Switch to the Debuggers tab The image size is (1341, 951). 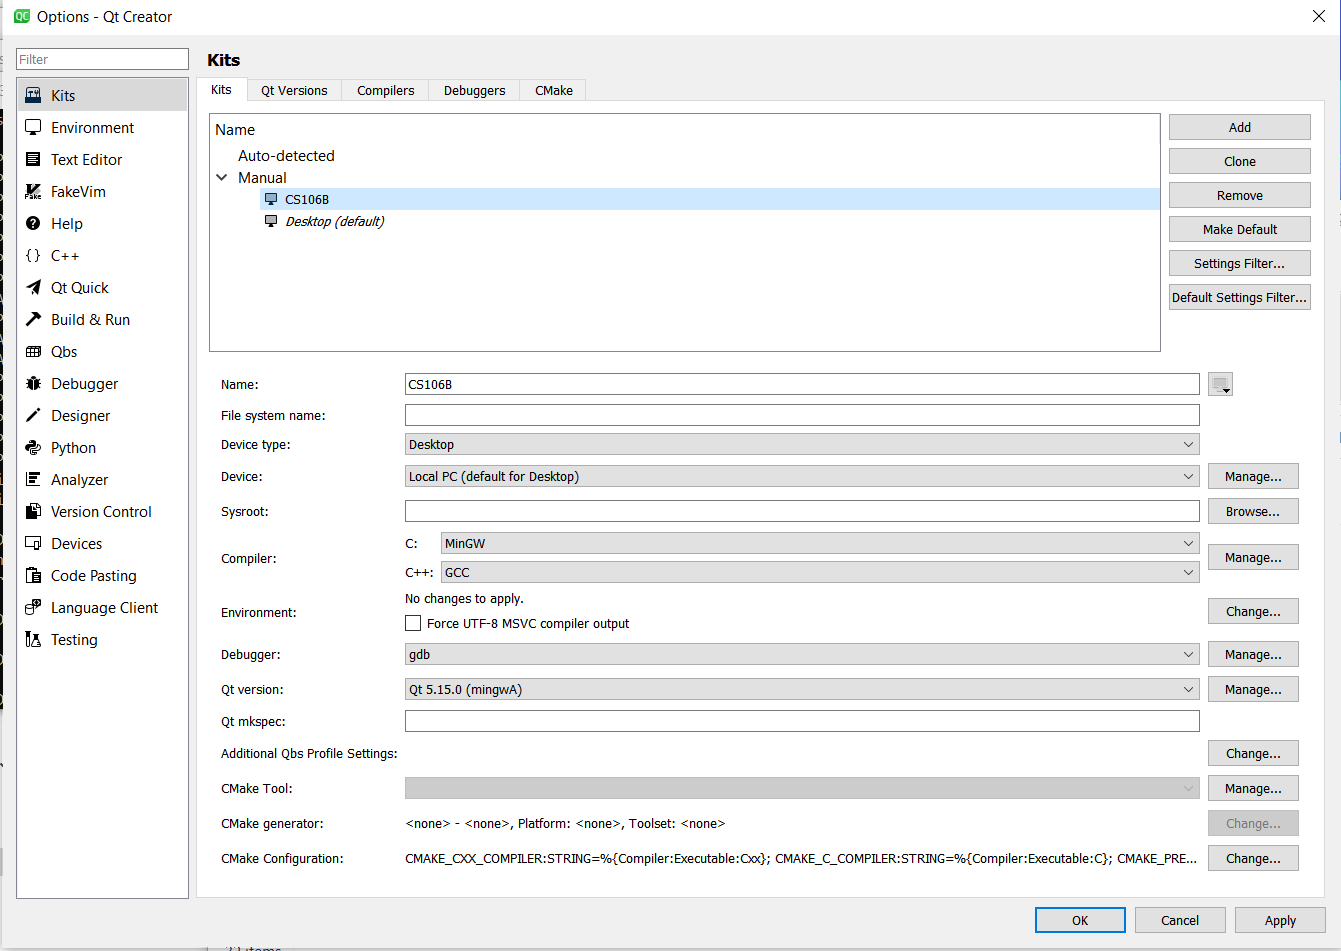click(x=474, y=90)
